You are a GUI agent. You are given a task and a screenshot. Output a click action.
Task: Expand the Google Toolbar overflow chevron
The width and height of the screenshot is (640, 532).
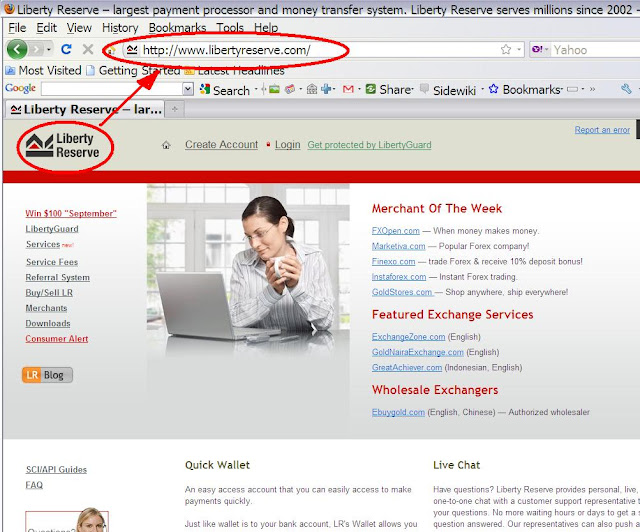click(592, 89)
